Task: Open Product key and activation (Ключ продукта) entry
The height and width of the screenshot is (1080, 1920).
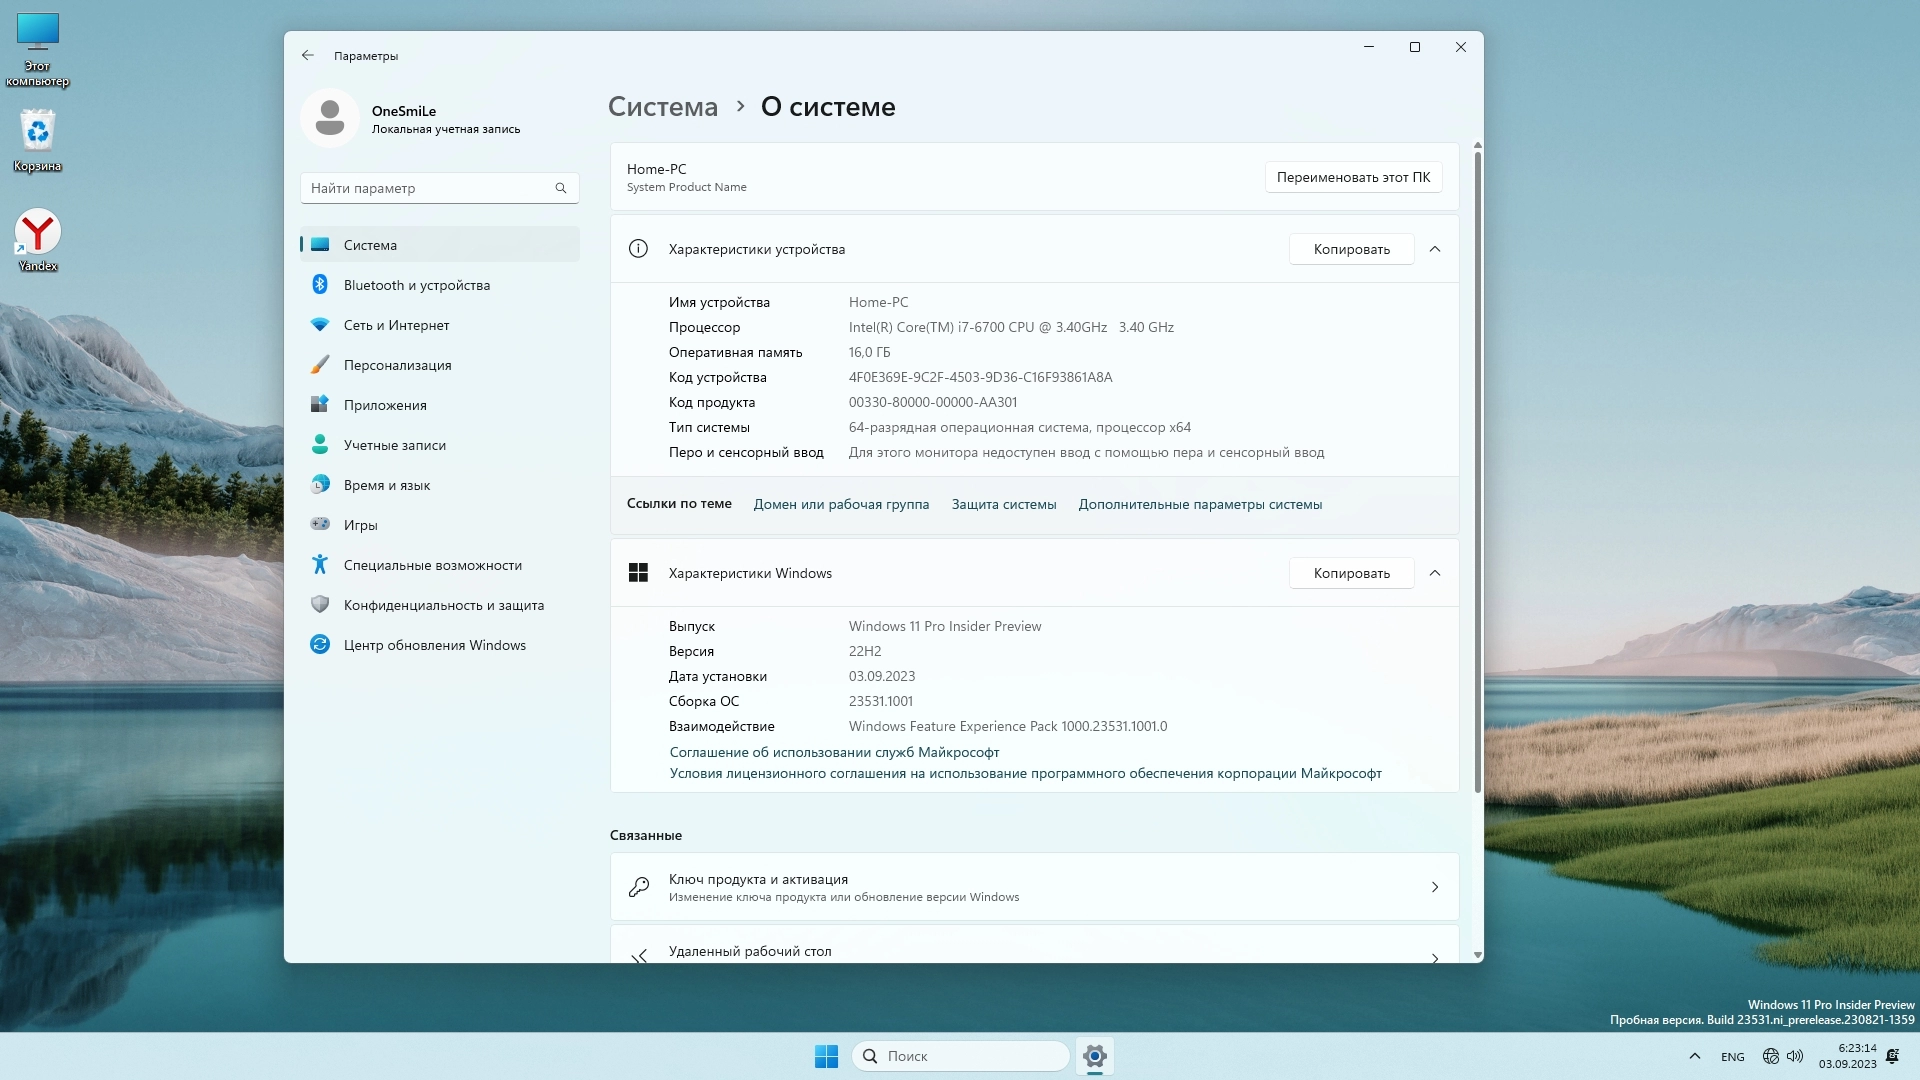Action: [x=1034, y=887]
